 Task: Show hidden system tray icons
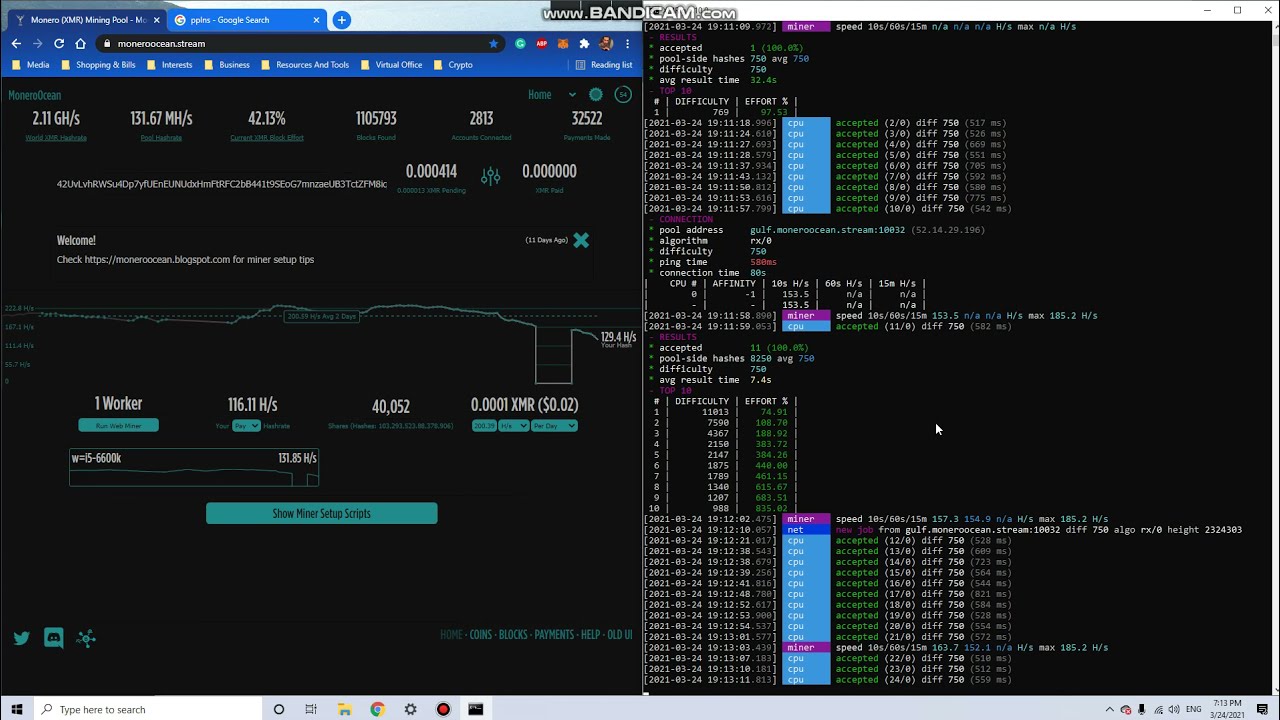[x=1109, y=709]
